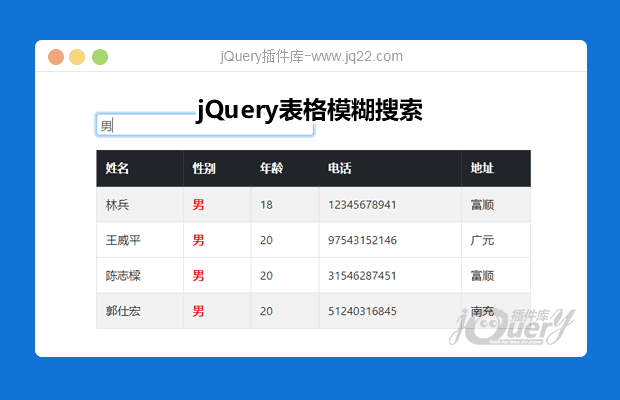
Task: Select the name cell 林兵
Action: coord(118,205)
